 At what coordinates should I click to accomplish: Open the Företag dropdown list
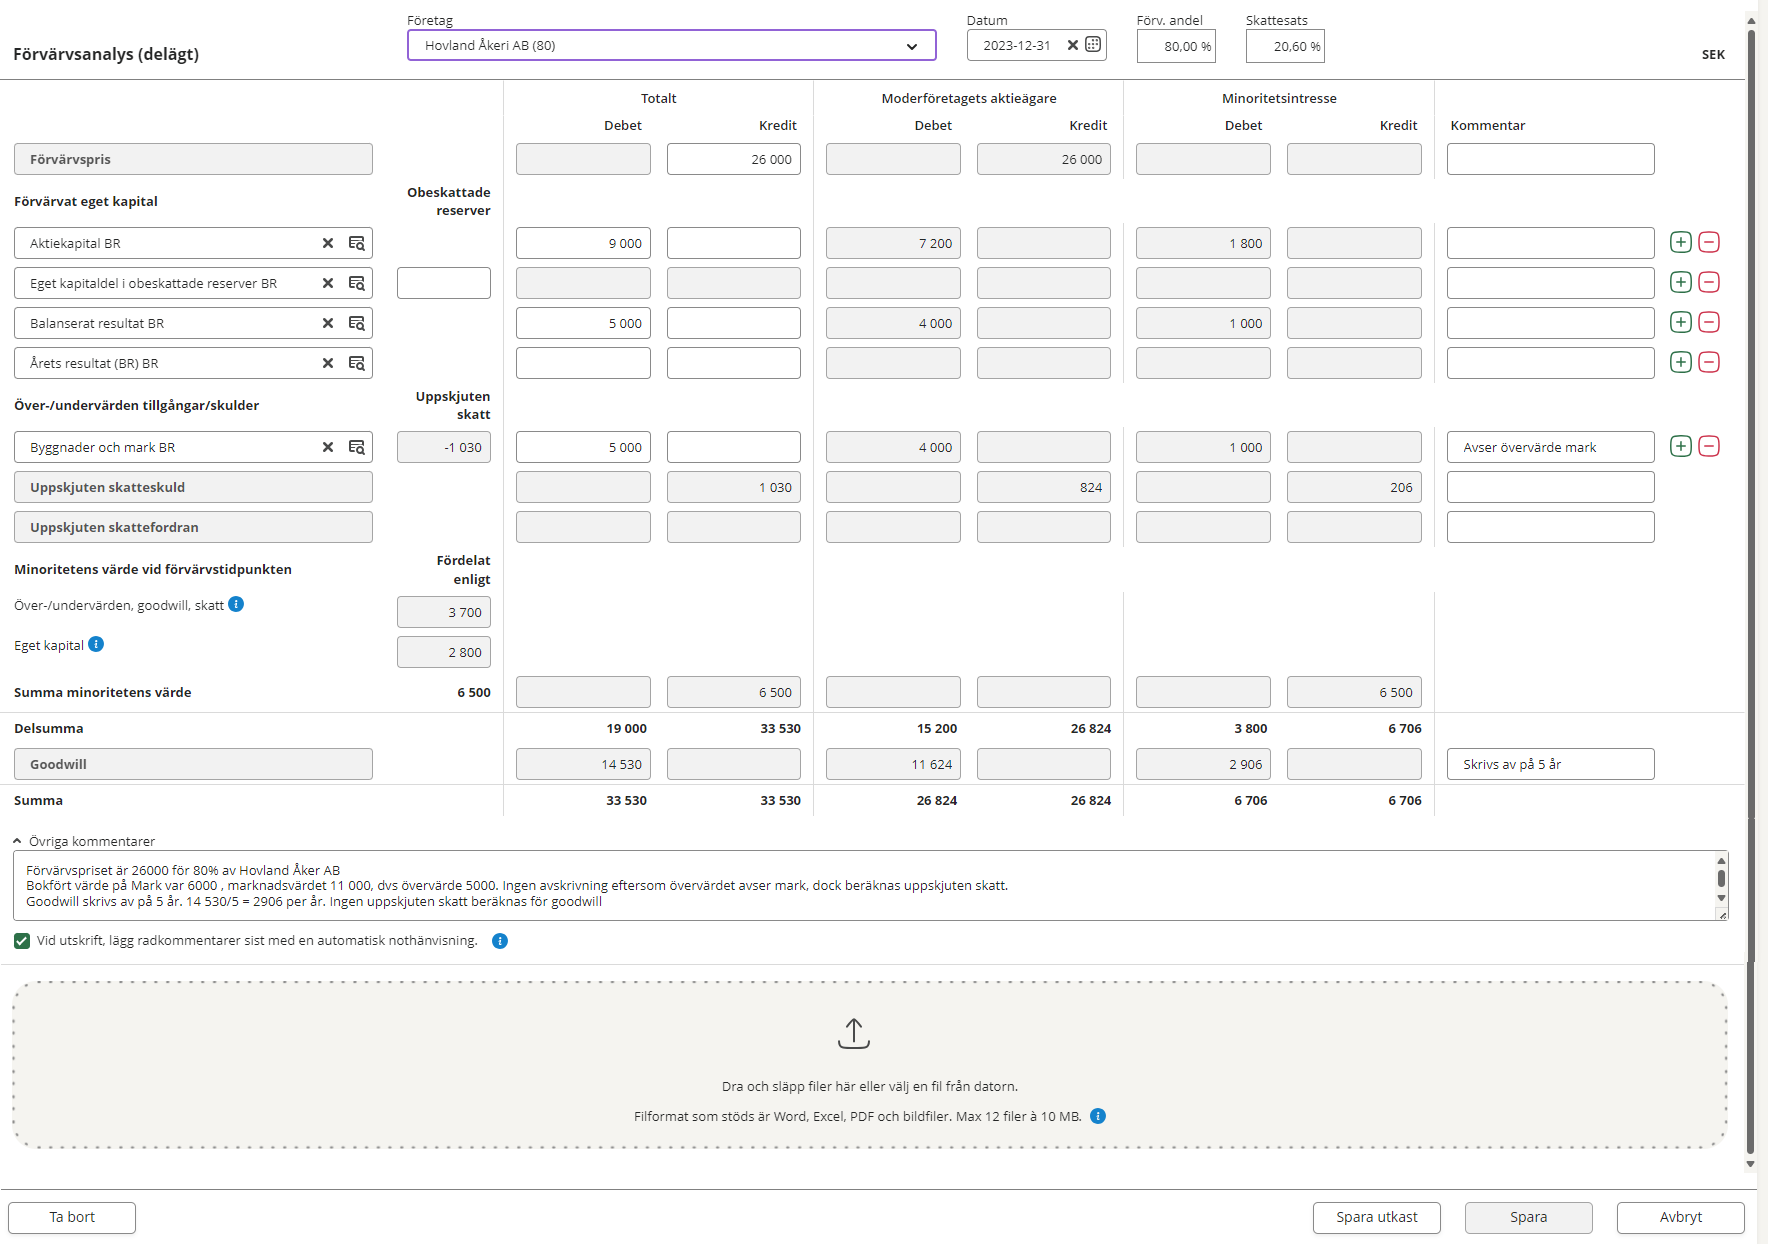pos(911,46)
